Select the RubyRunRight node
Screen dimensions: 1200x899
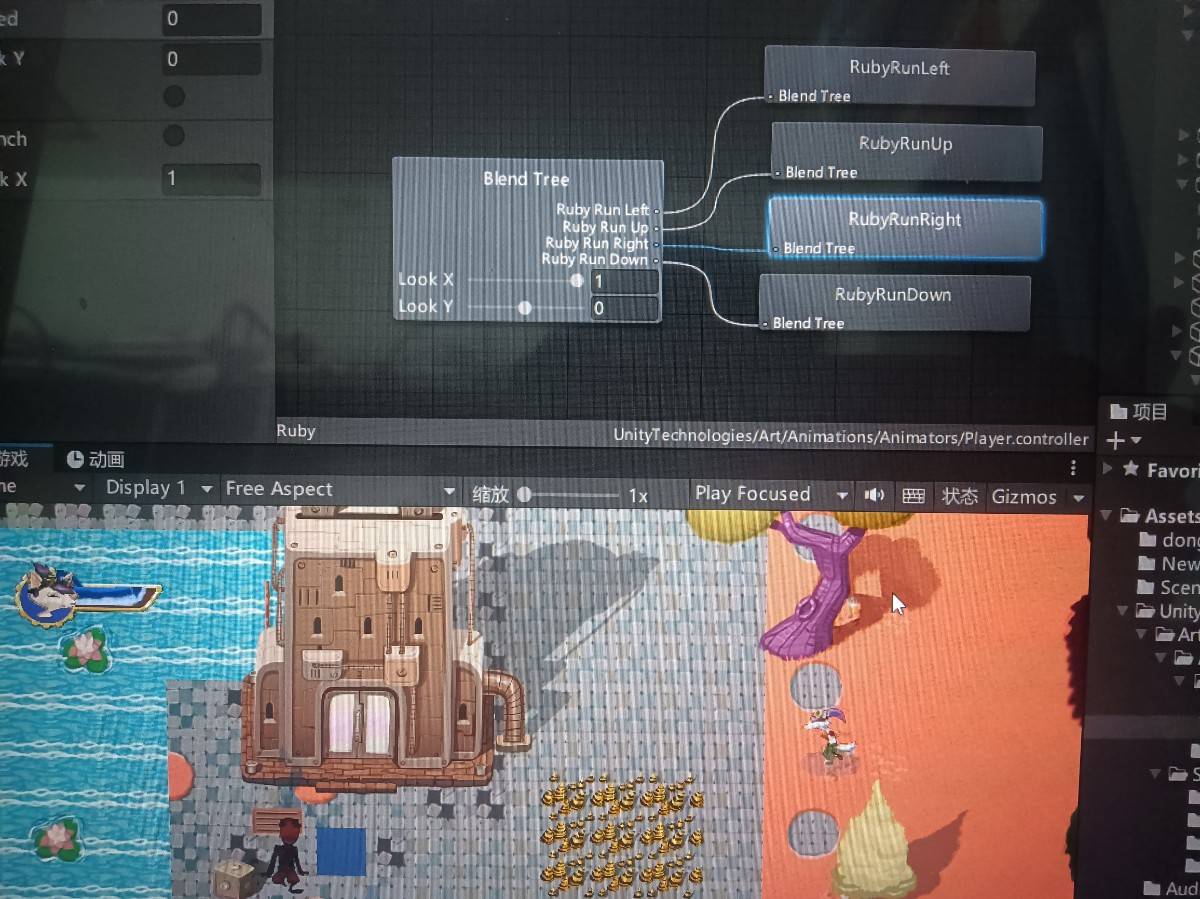[x=905, y=228]
